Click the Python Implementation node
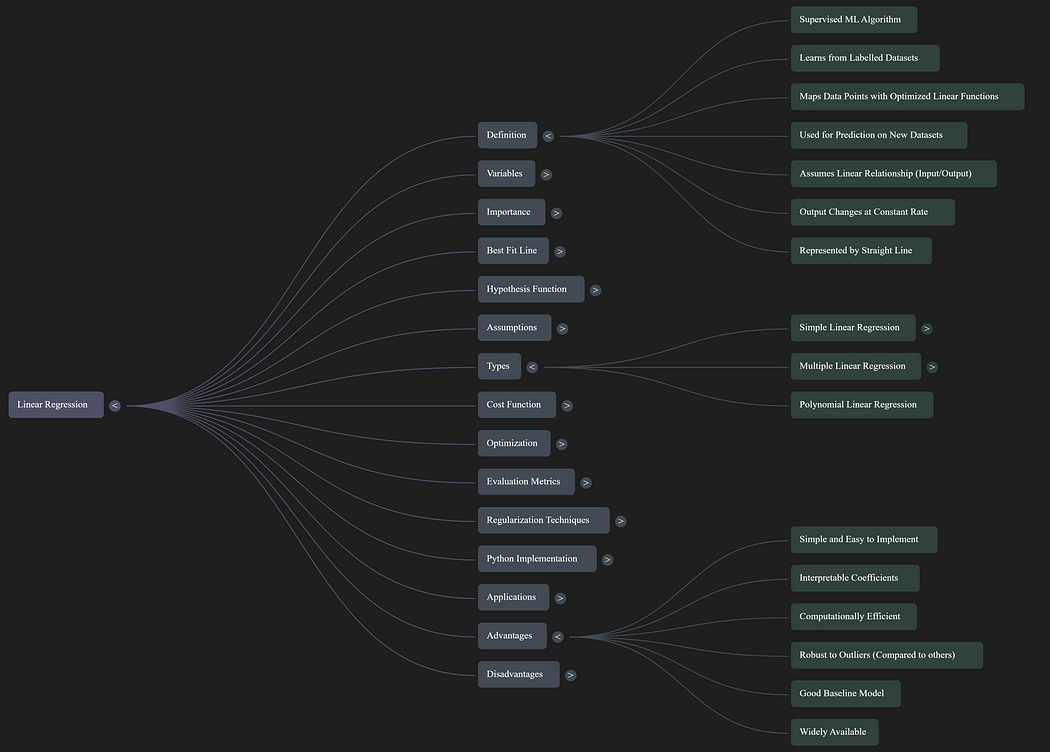1050x752 pixels. pyautogui.click(x=535, y=559)
